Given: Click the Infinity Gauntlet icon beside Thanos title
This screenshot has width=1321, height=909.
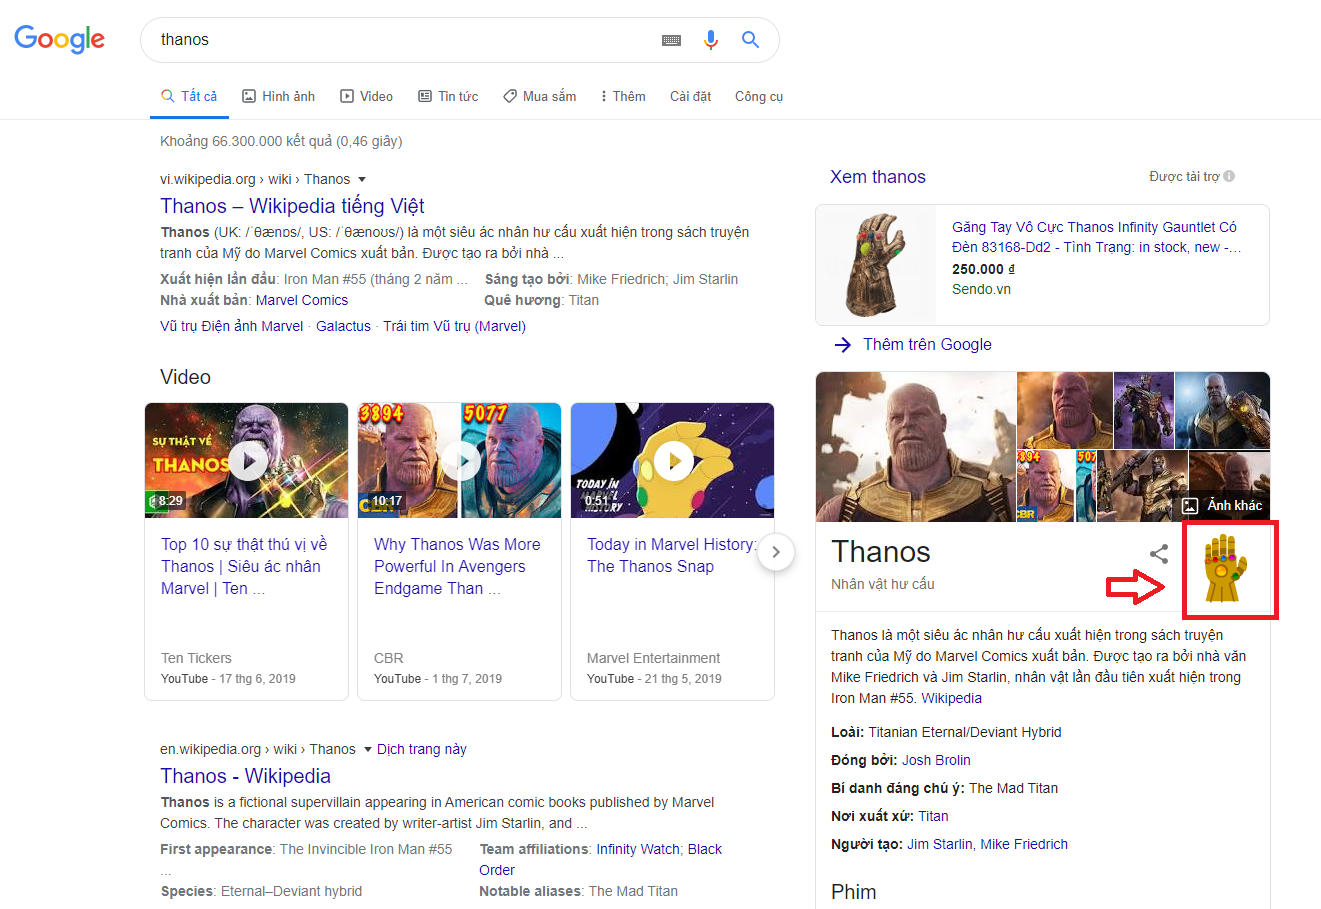Looking at the screenshot, I should tap(1226, 567).
